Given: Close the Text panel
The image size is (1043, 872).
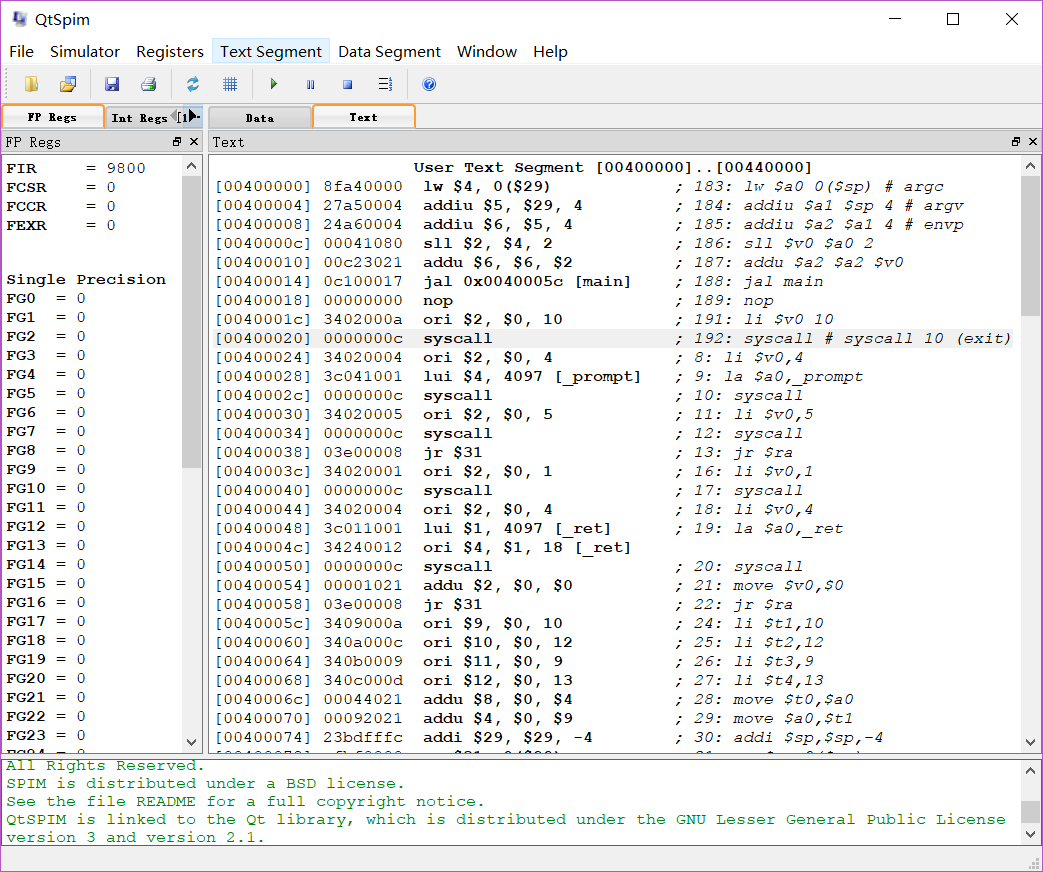Looking at the screenshot, I should click(x=1033, y=142).
